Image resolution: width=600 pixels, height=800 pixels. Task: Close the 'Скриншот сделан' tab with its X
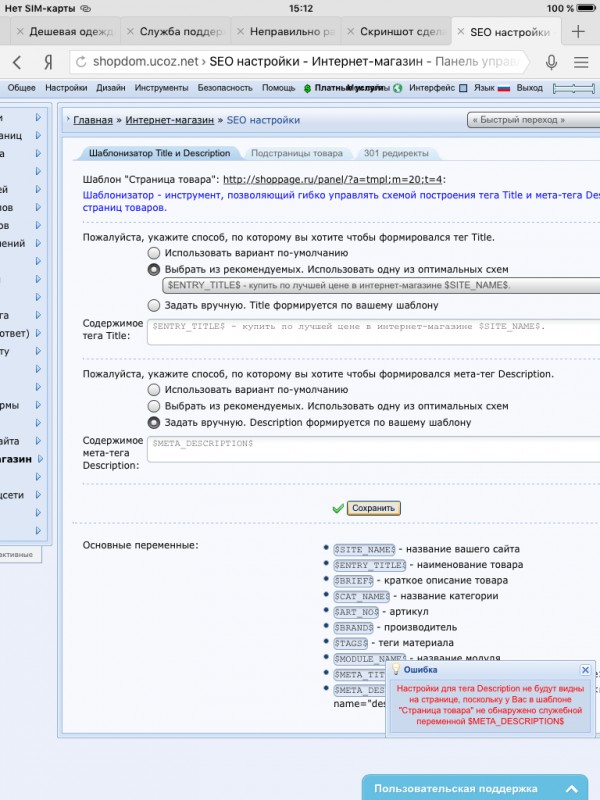pyautogui.click(x=351, y=32)
